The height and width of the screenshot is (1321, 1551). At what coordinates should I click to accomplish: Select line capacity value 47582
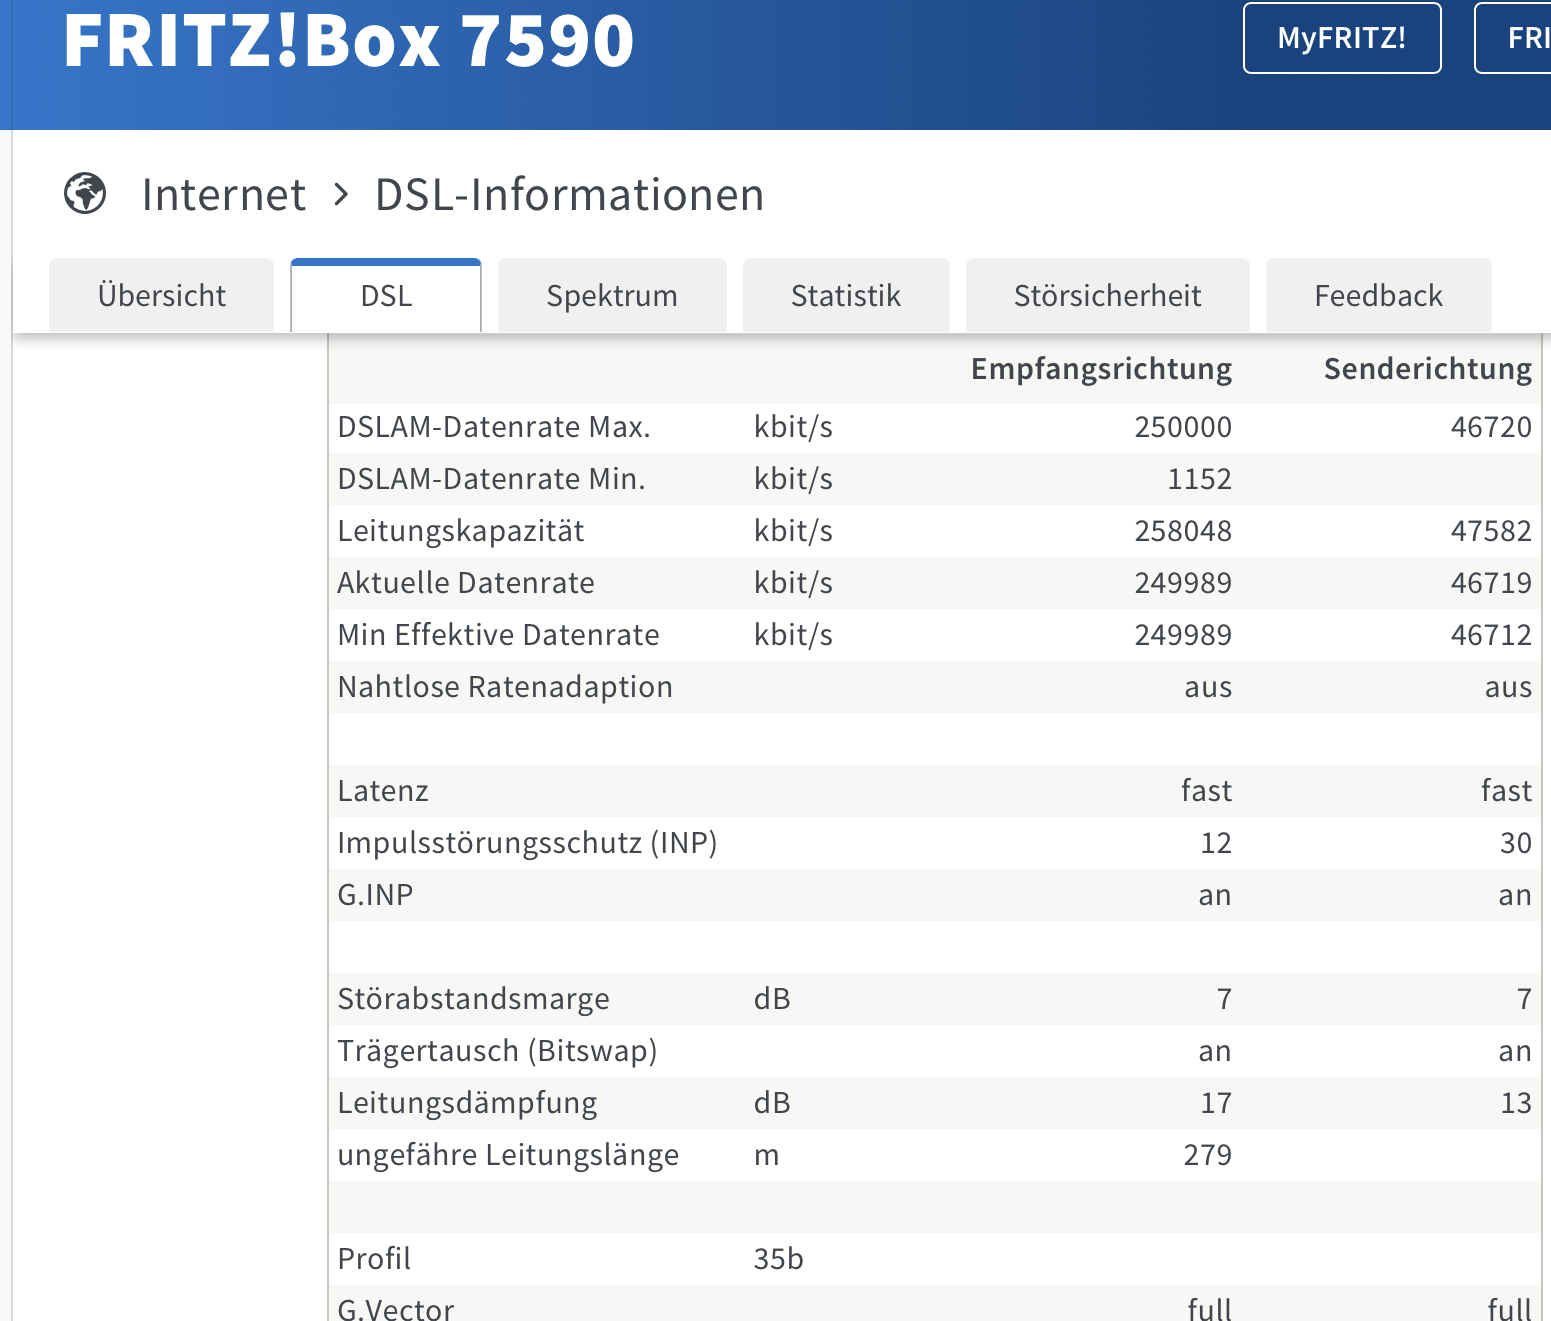1491,531
